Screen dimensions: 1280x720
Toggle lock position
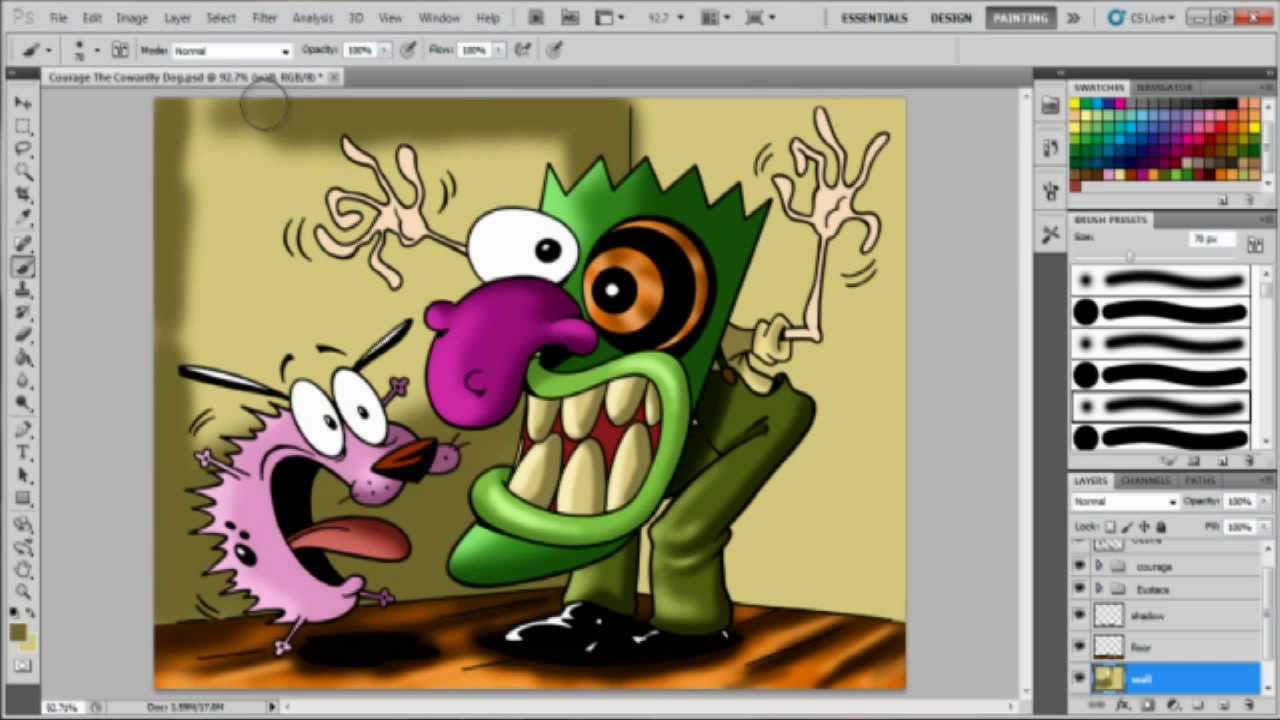point(1144,526)
